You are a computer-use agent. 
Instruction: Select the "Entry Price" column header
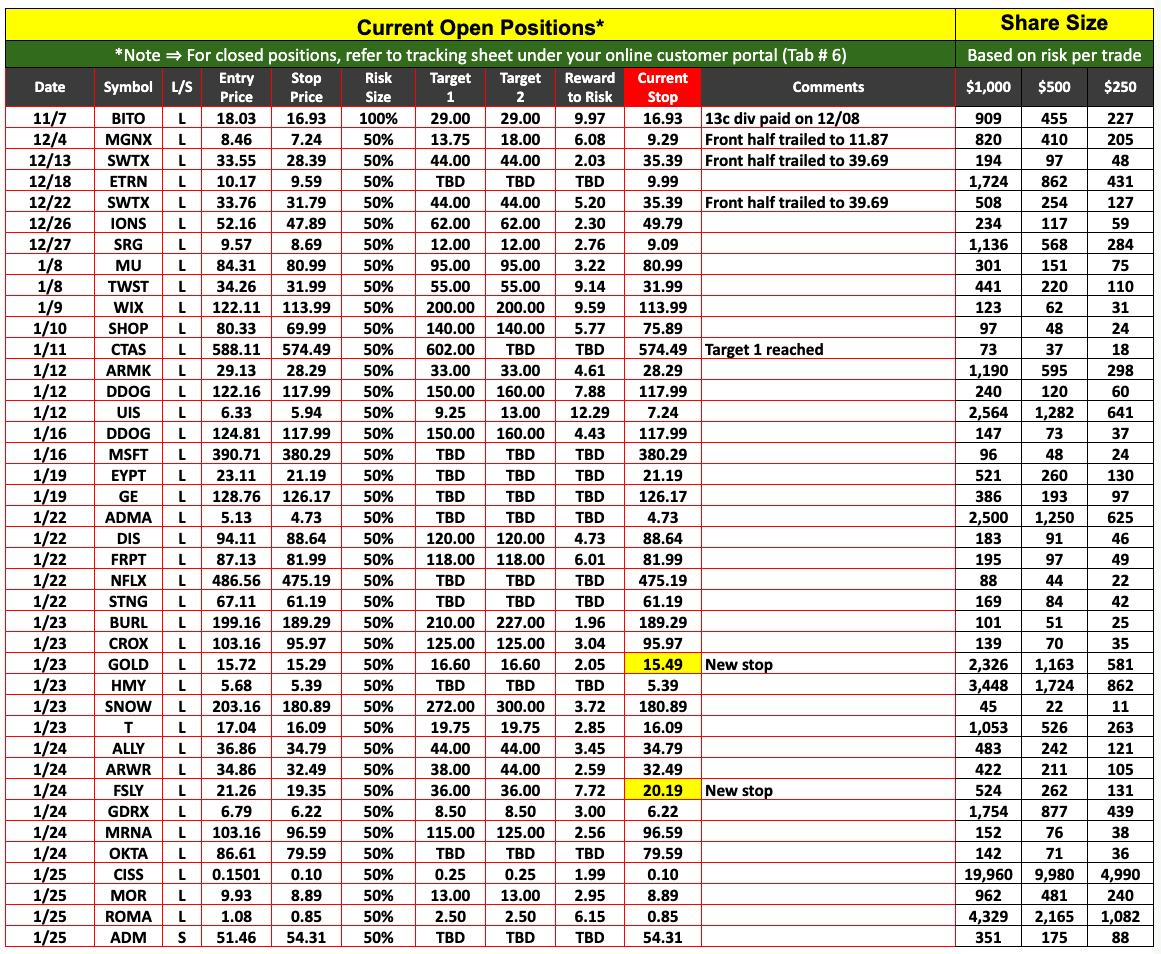236,87
